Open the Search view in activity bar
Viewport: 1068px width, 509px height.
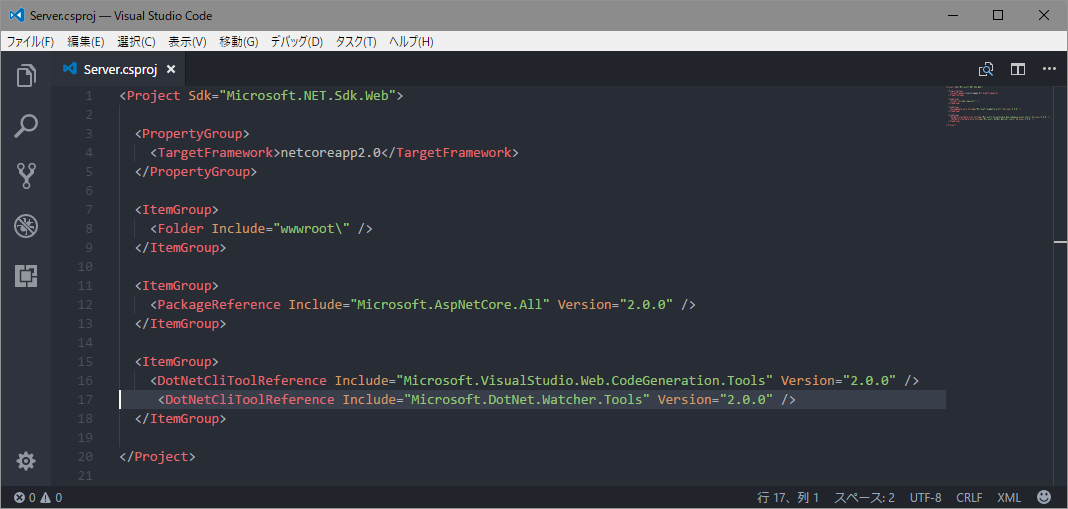[26, 126]
